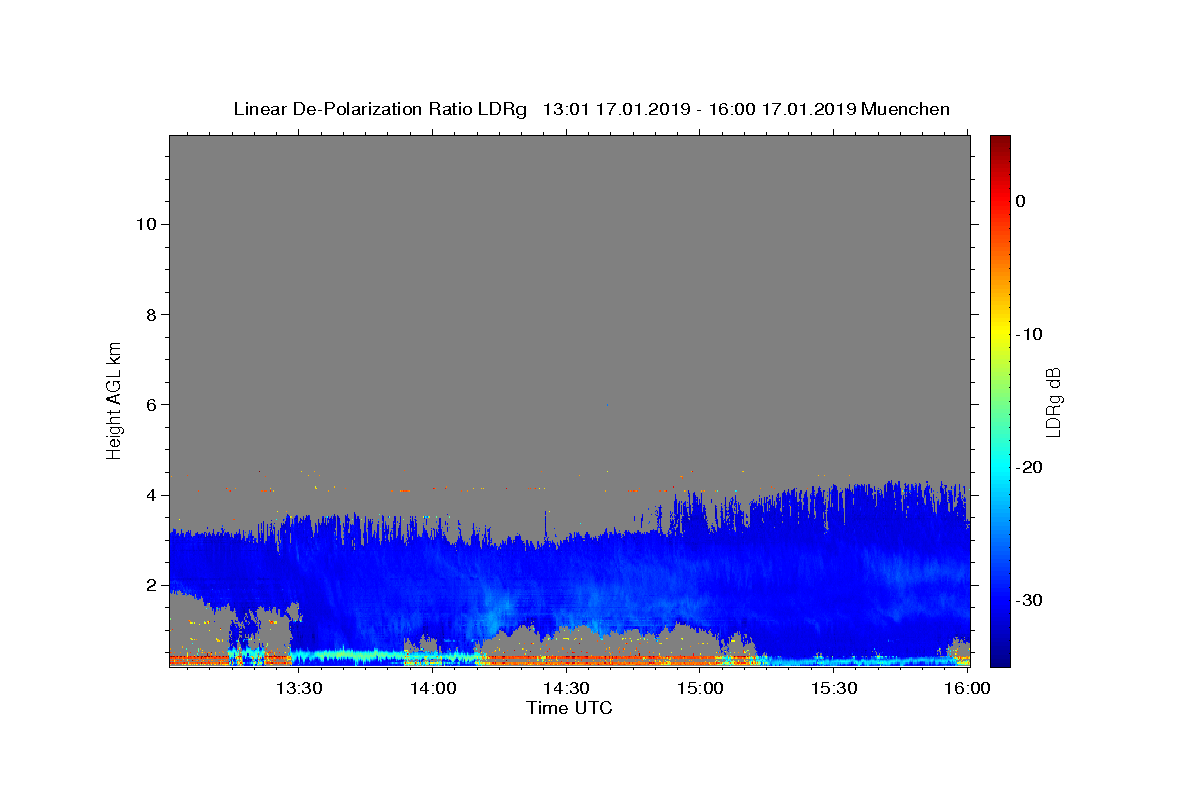
Task: Click the 'Time UTC' axis label
Action: (569, 708)
